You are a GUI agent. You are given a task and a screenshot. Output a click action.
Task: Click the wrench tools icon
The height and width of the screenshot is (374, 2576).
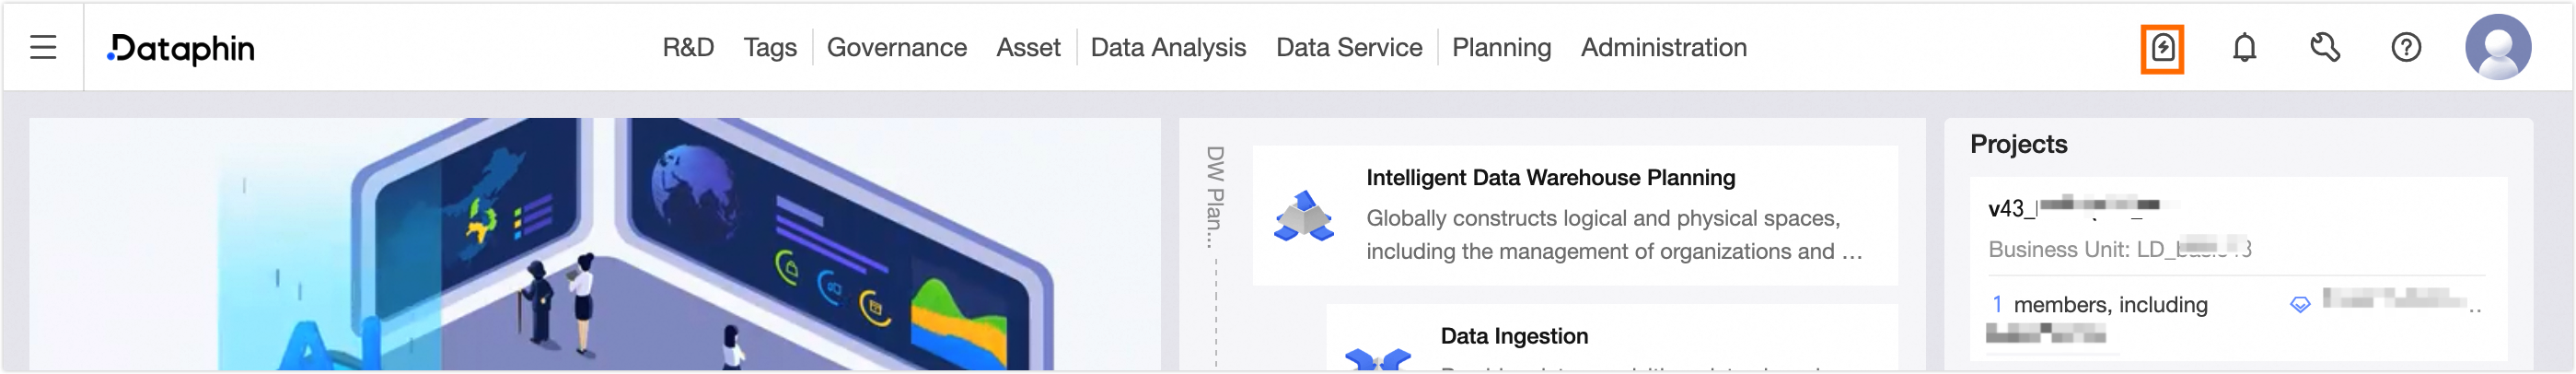coord(2325,48)
